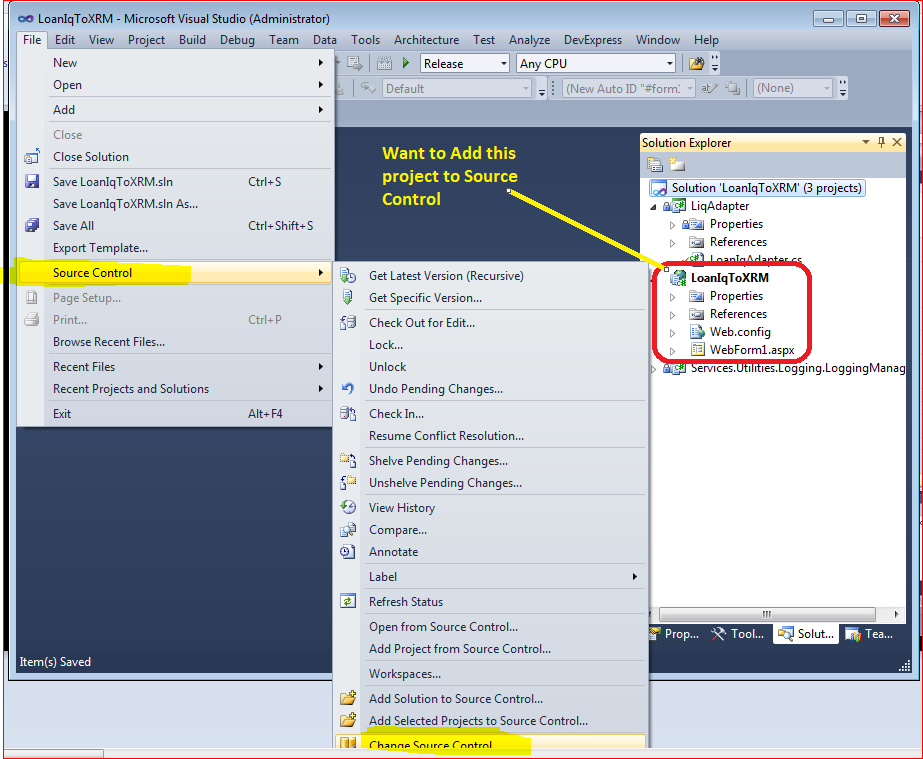The width and height of the screenshot is (923, 759).
Task: Expand References under LoanIqToXRM
Action: tap(672, 314)
